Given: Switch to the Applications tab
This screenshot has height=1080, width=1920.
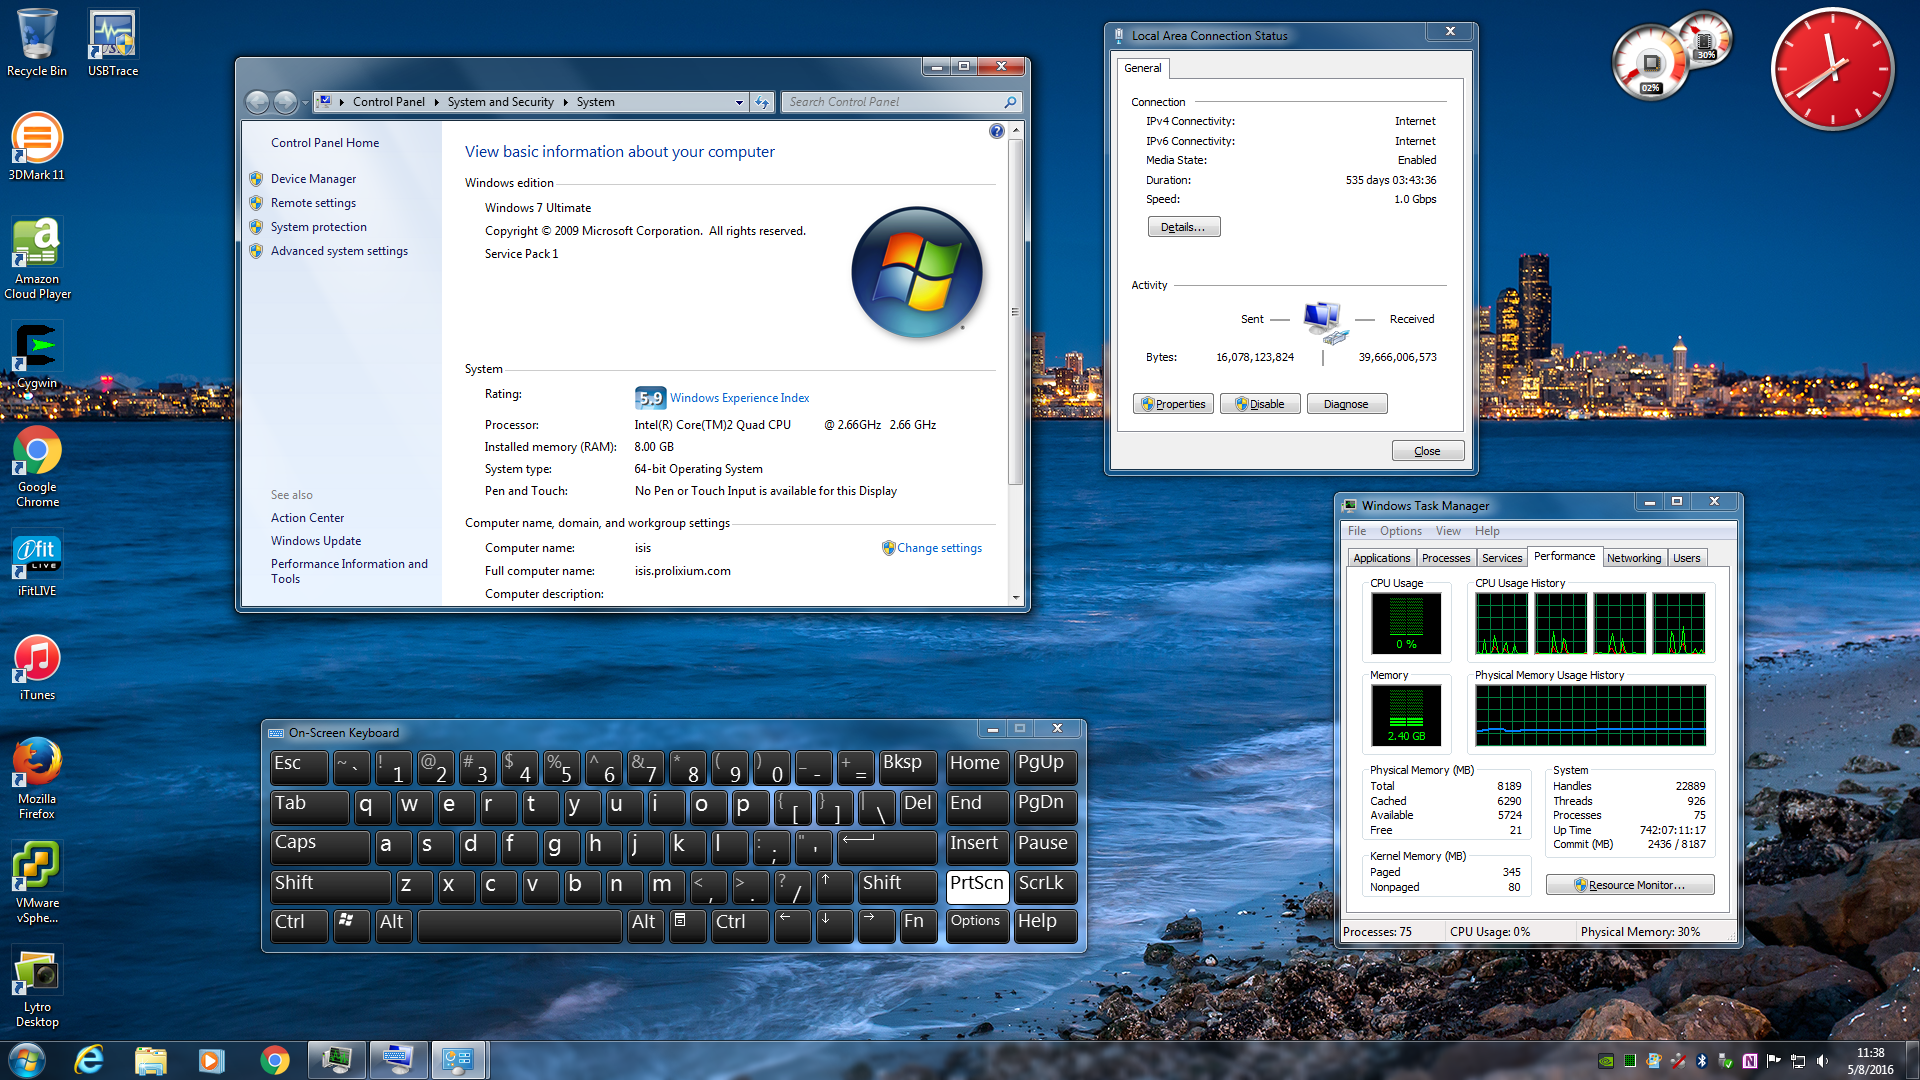Looking at the screenshot, I should 1382,558.
